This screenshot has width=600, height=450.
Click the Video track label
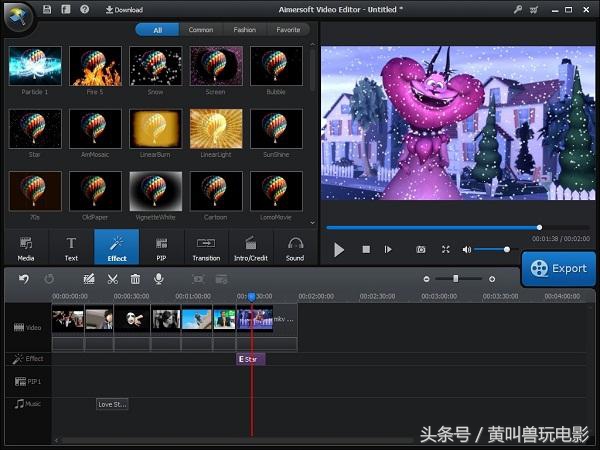[x=28, y=327]
